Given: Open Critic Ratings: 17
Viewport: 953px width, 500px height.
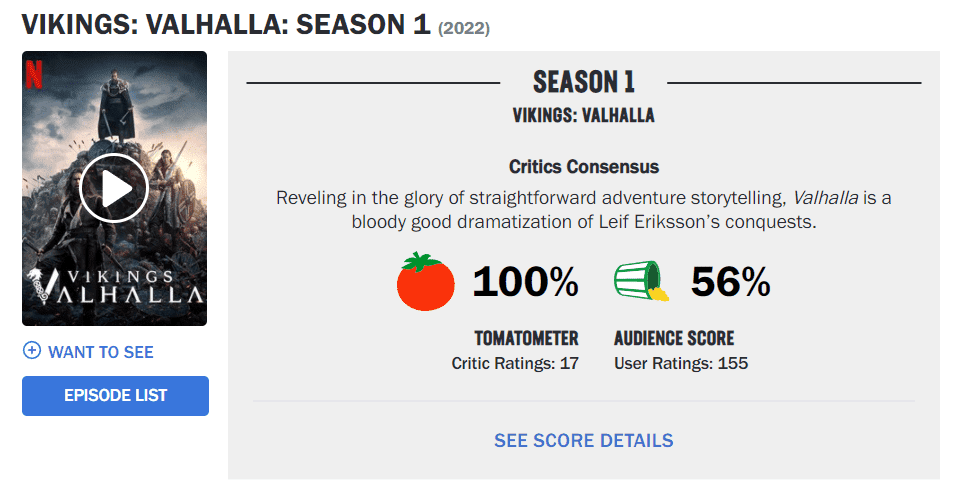Looking at the screenshot, I should [x=515, y=363].
